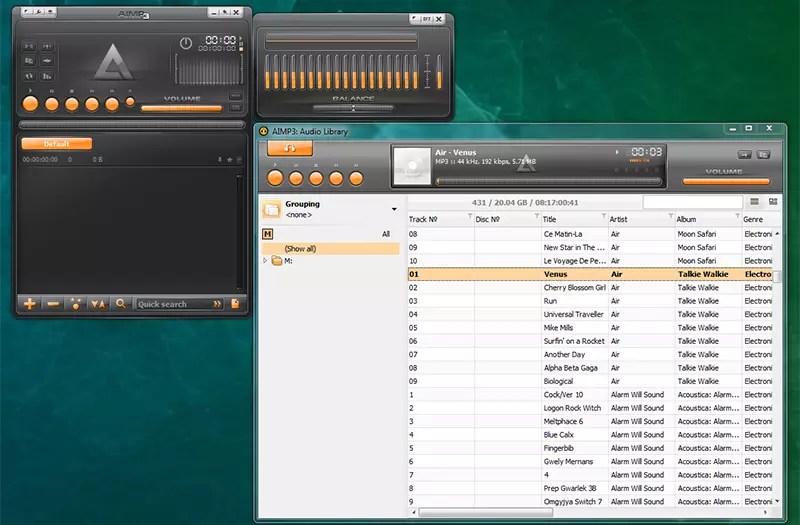Click the orange file icon in playlist toolbar

pos(235,304)
